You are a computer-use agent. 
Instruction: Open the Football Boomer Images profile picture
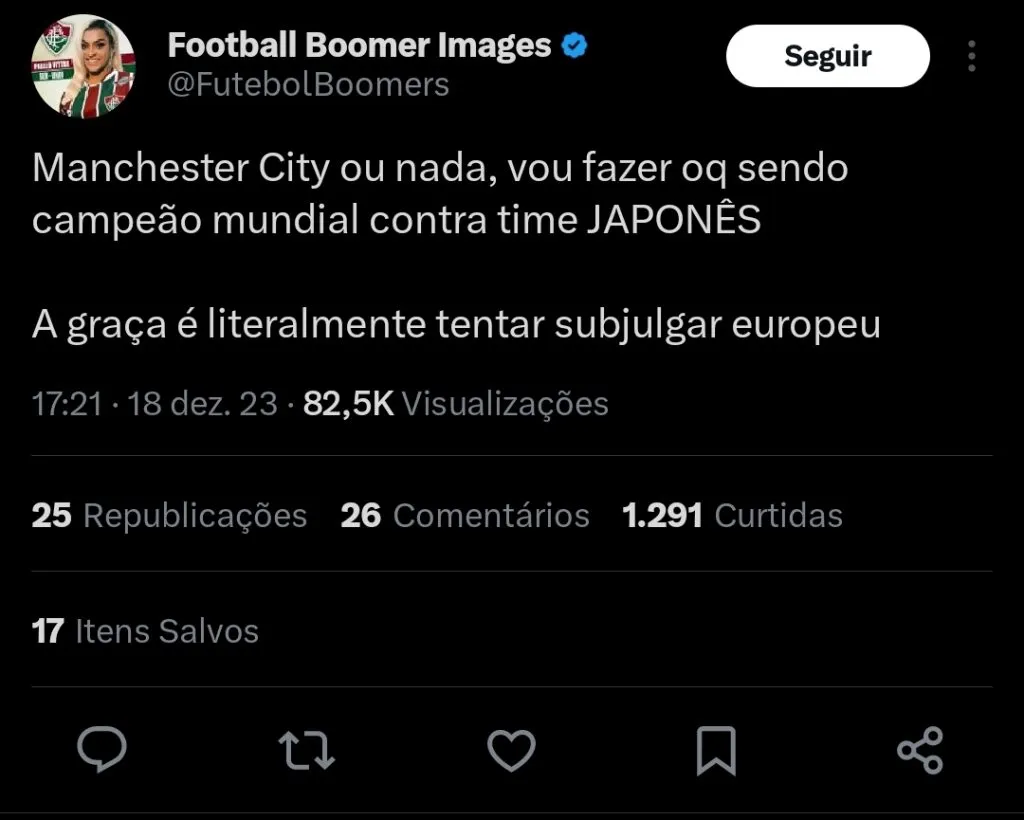[84, 66]
